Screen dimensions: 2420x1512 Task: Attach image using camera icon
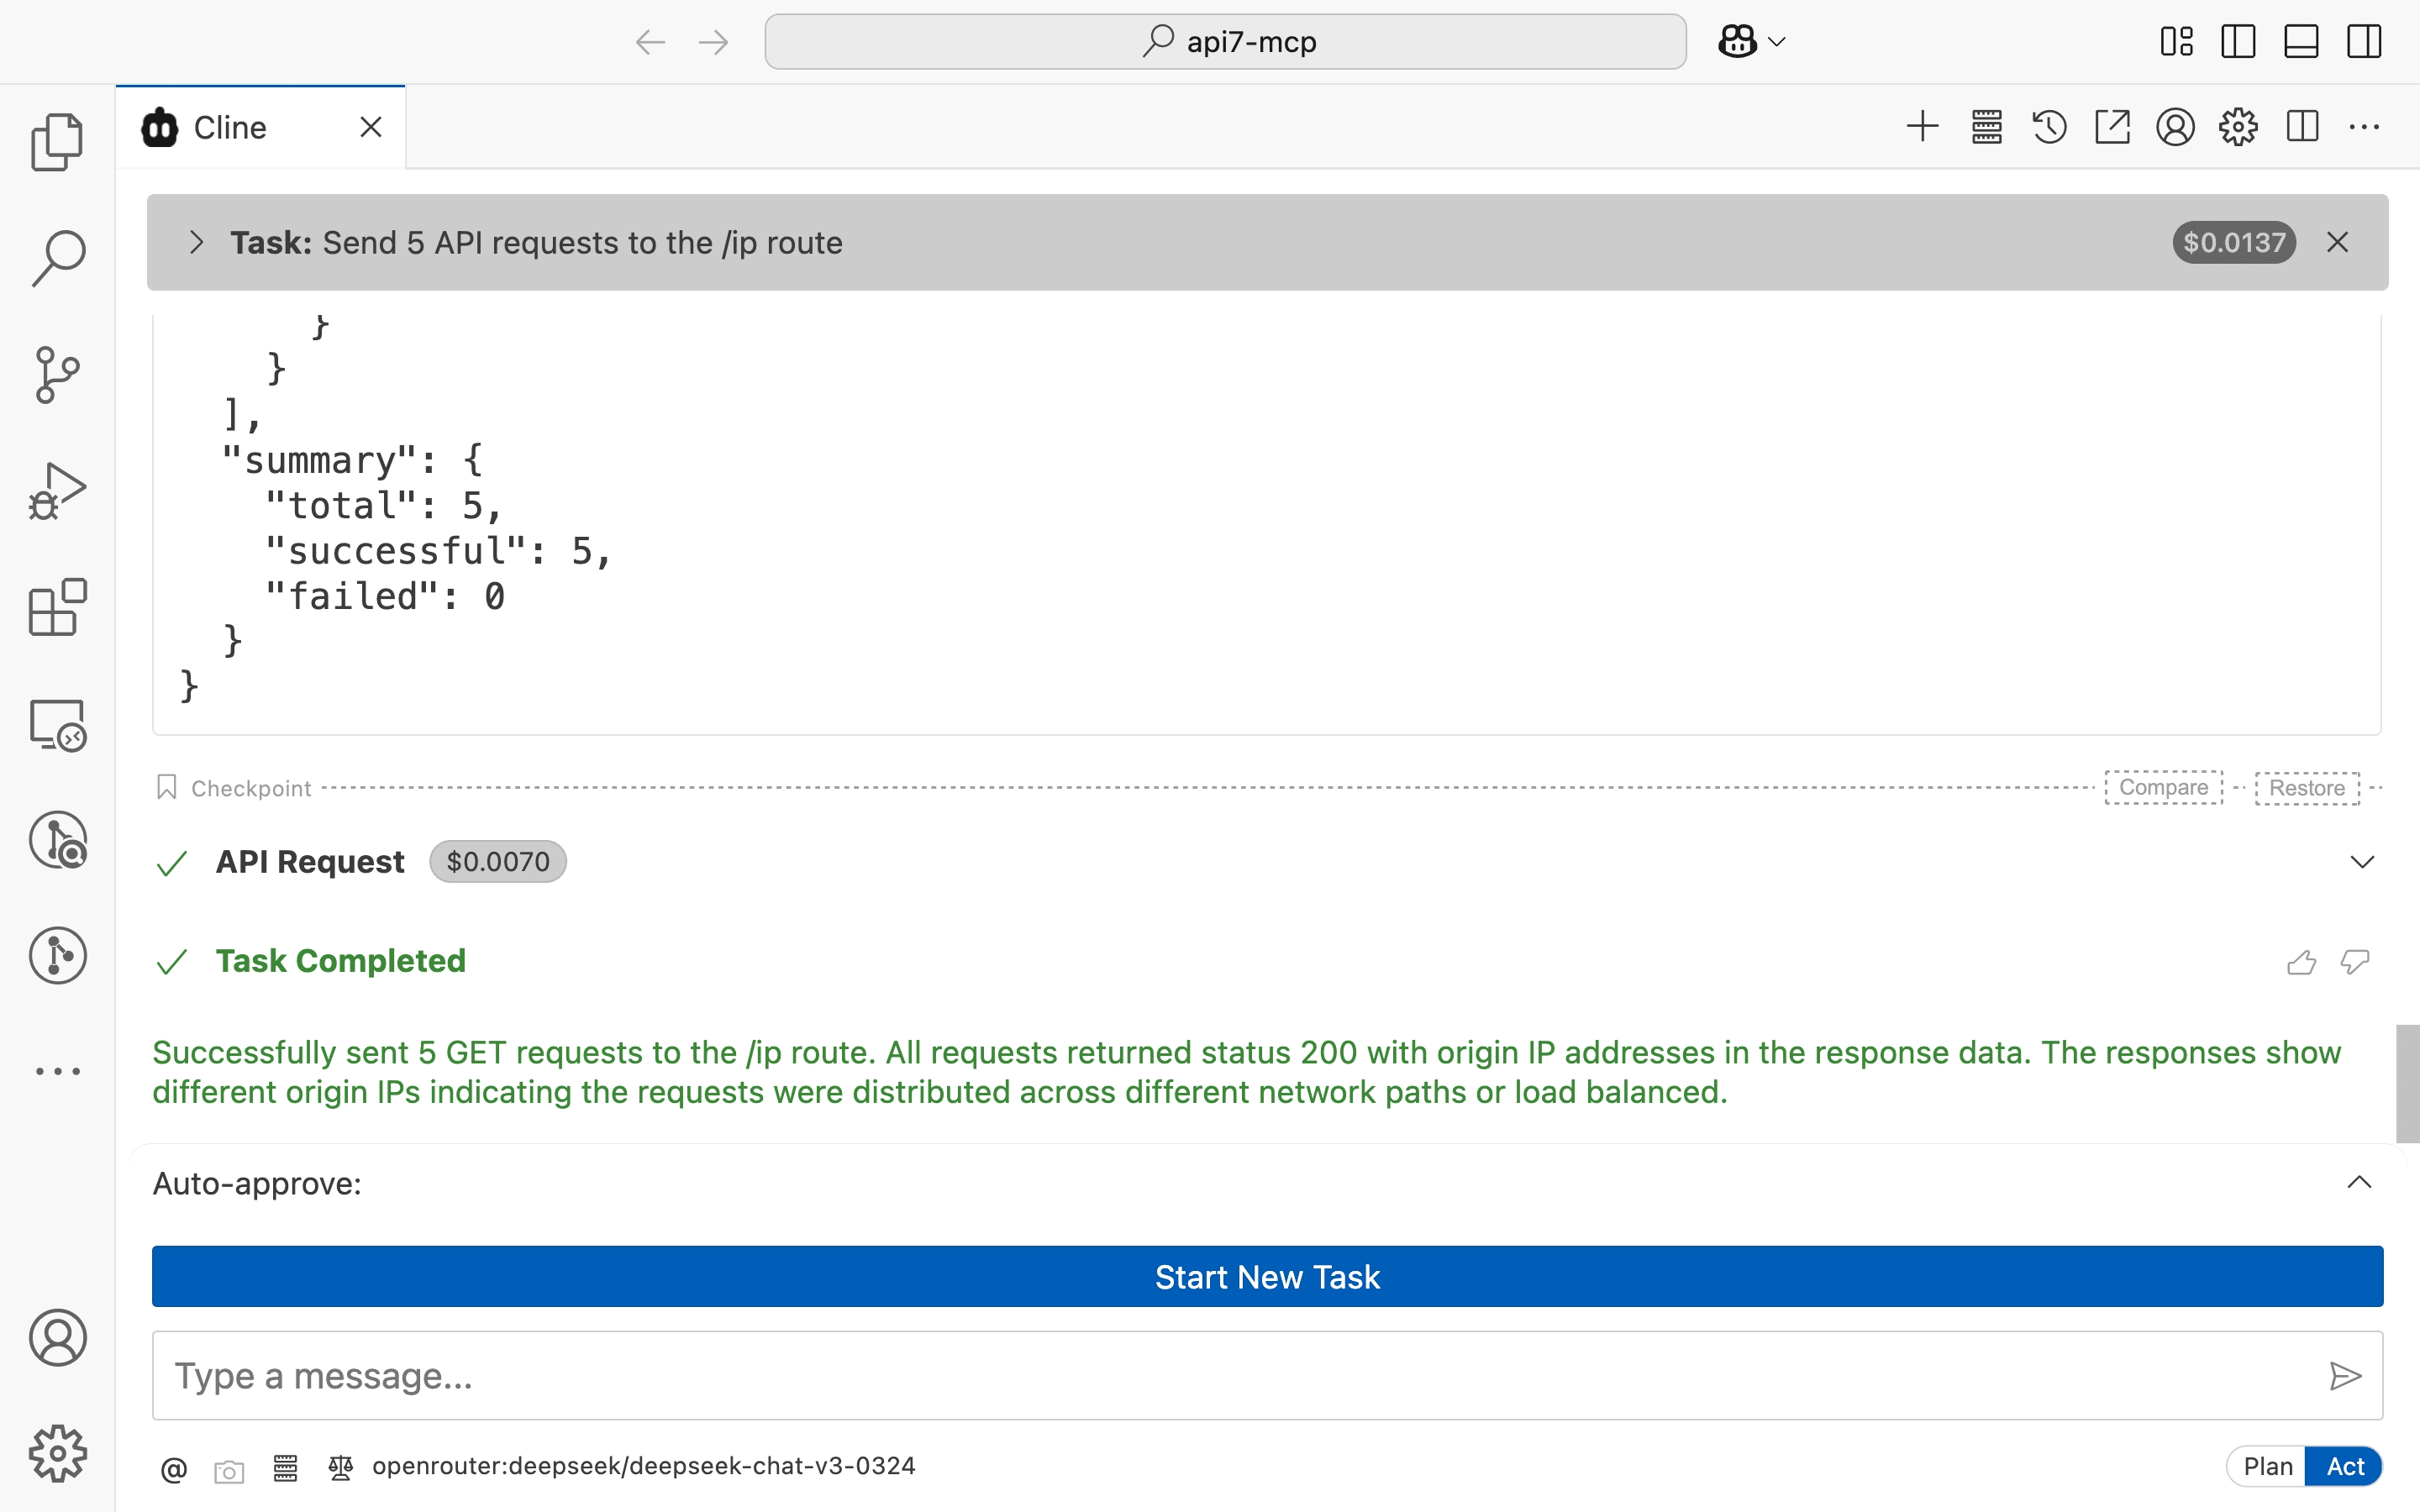click(x=229, y=1471)
